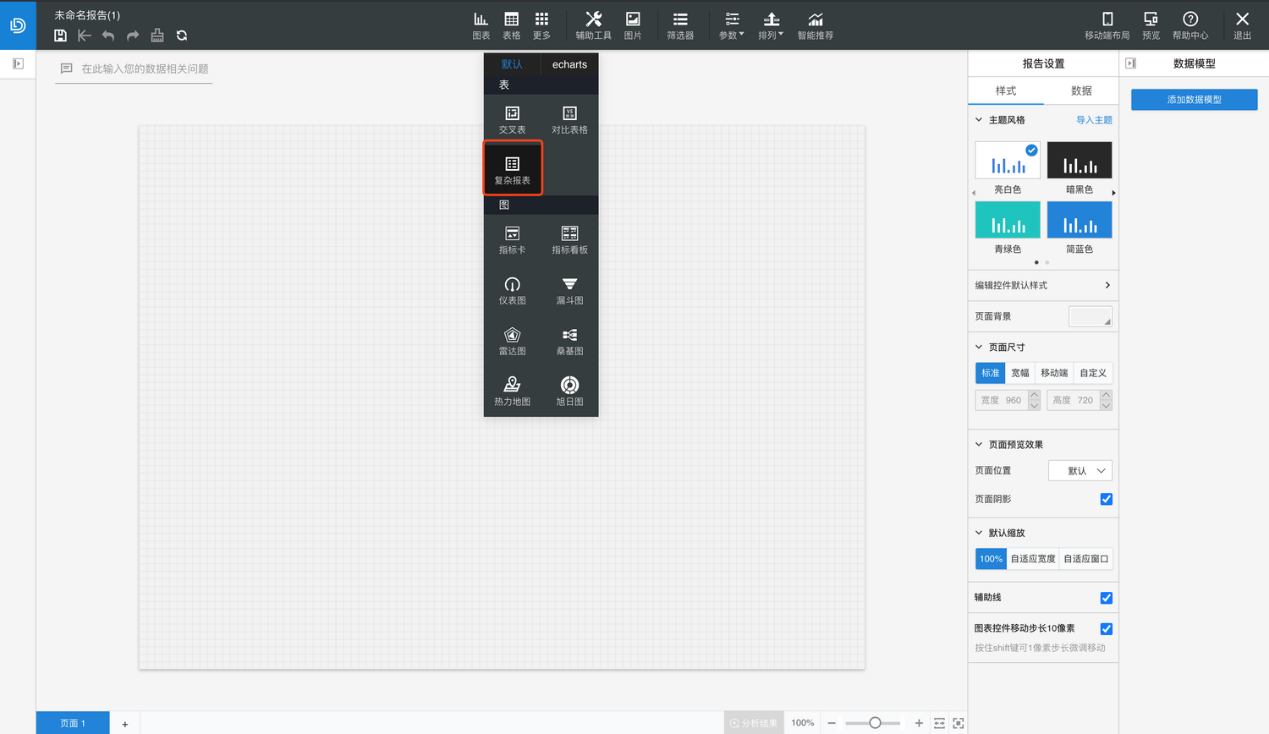Switch to the echarts tab
This screenshot has height=734, width=1269.
(x=569, y=64)
